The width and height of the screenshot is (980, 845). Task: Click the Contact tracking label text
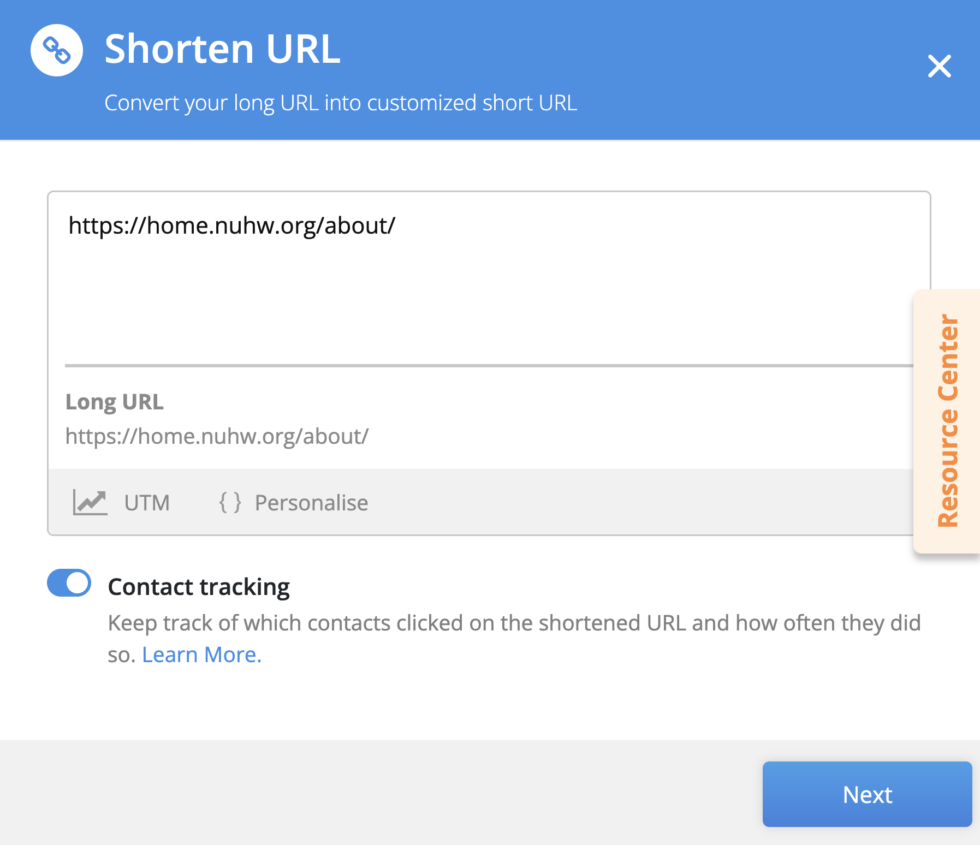[198, 586]
